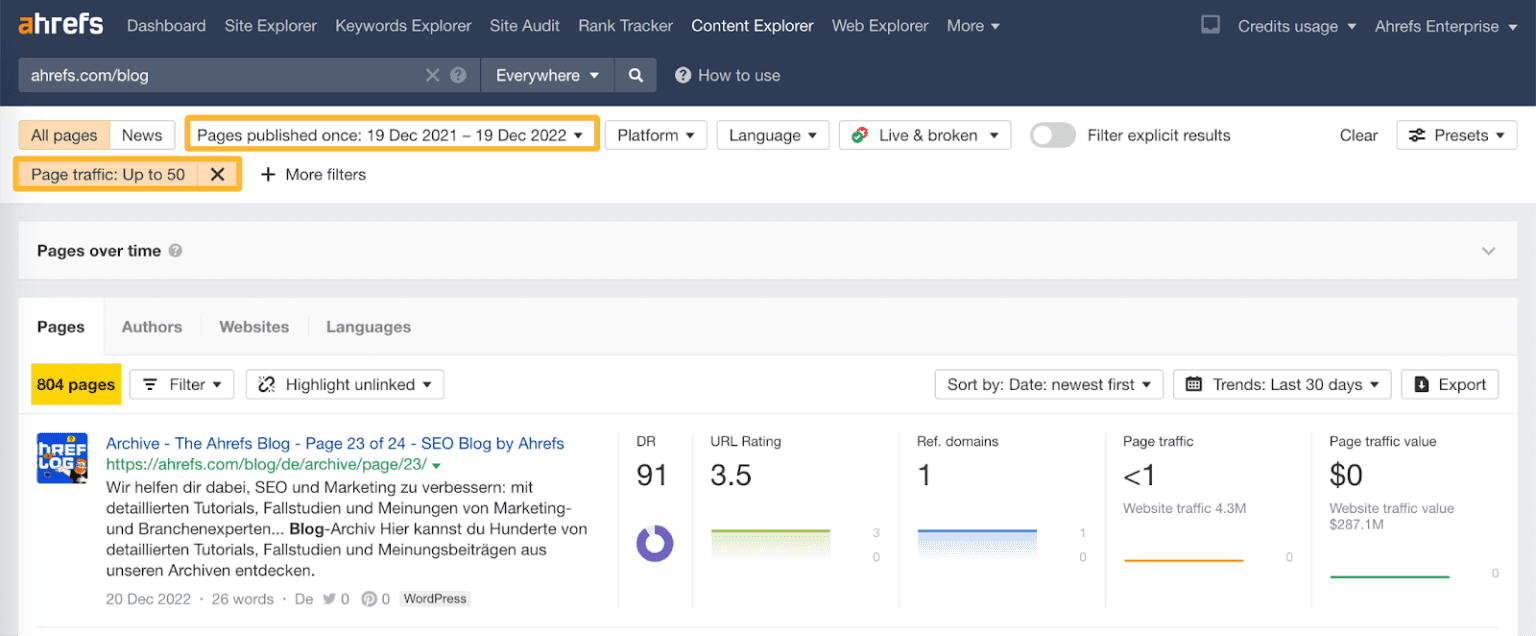Open the Filter dropdown near 804 pages
This screenshot has height=636, width=1536.
(182, 384)
